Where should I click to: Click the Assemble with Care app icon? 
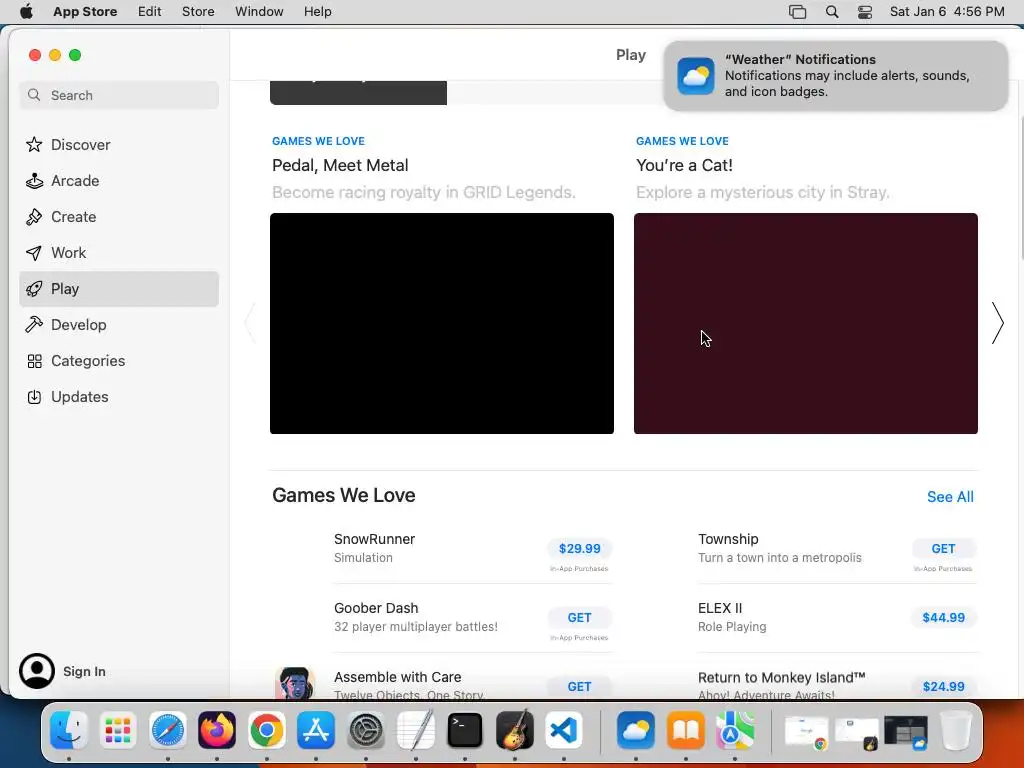coord(295,682)
